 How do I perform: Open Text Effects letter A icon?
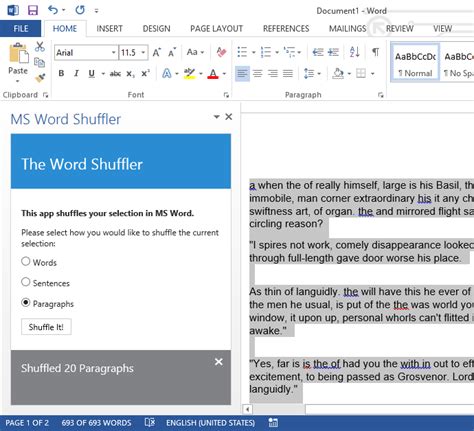[x=167, y=73]
